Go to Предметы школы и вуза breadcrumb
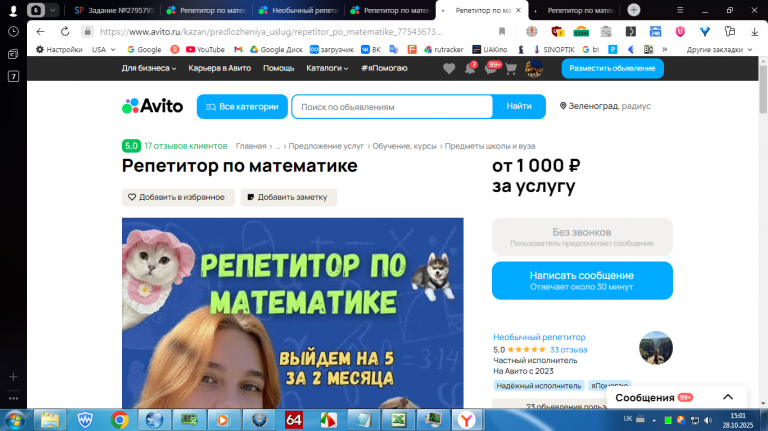 tap(490, 146)
